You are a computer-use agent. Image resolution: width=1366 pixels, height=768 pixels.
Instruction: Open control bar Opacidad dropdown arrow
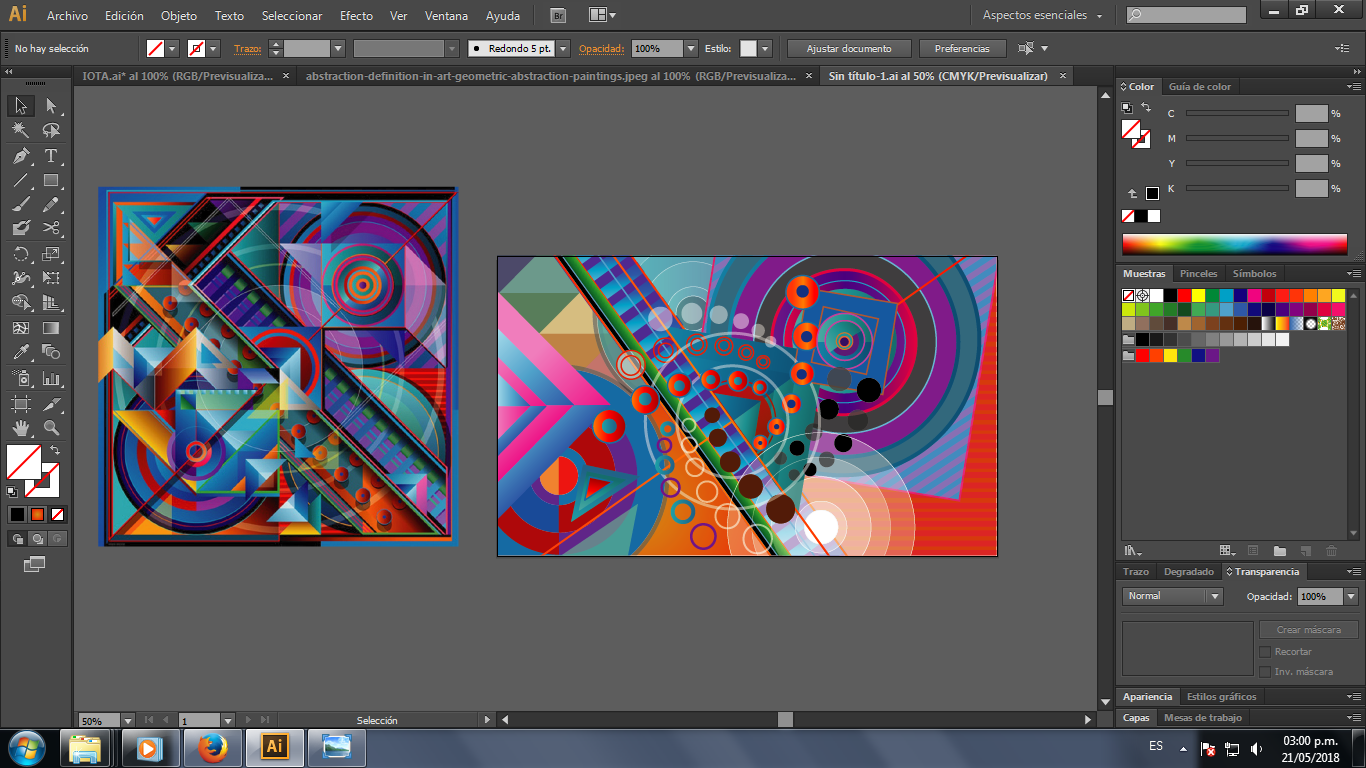(691, 48)
